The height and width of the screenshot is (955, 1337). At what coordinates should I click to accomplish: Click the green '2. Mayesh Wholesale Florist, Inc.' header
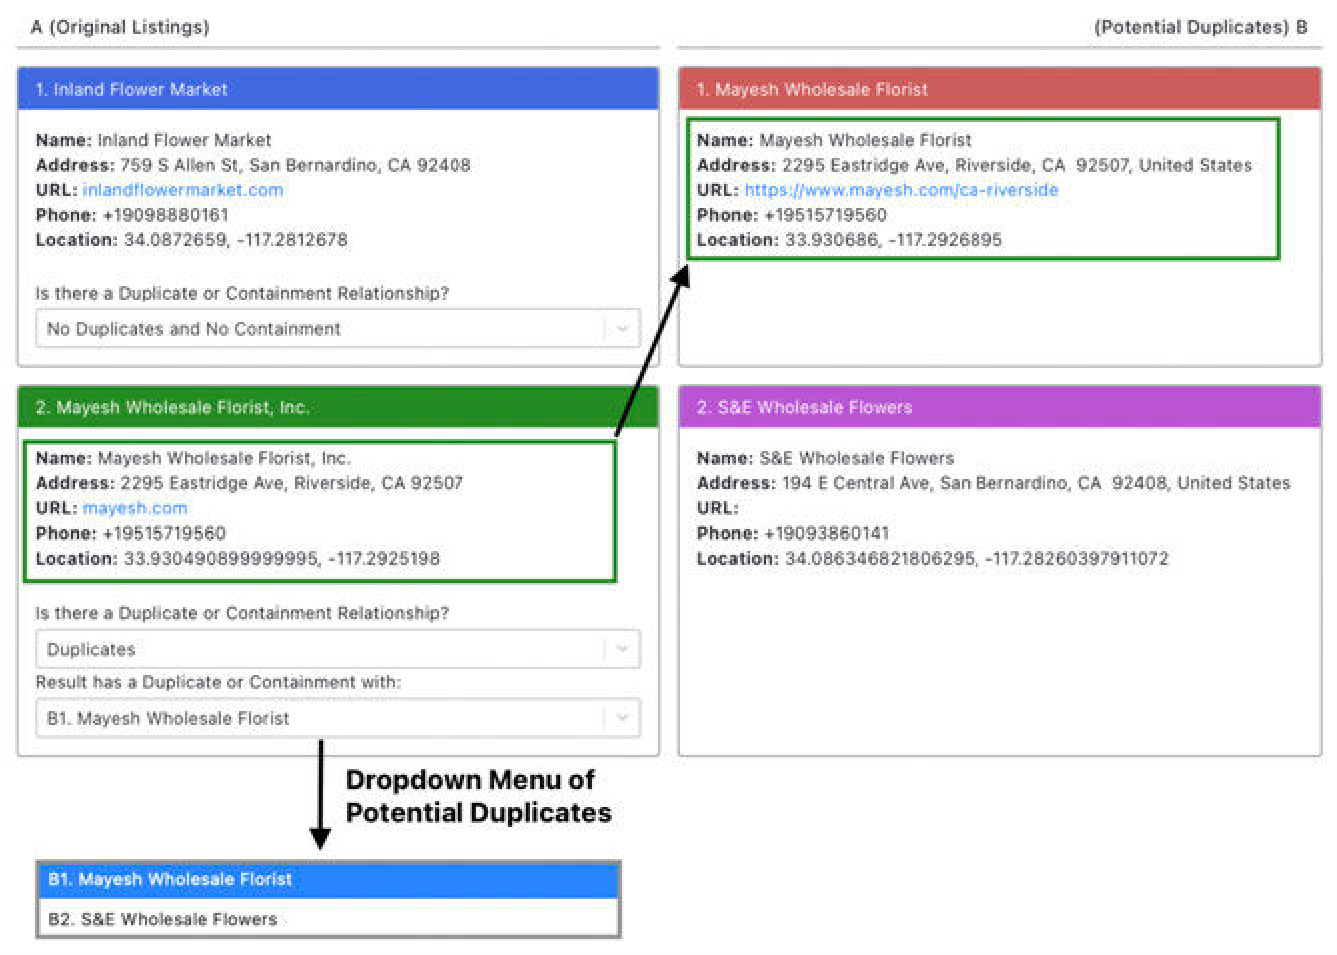(338, 407)
